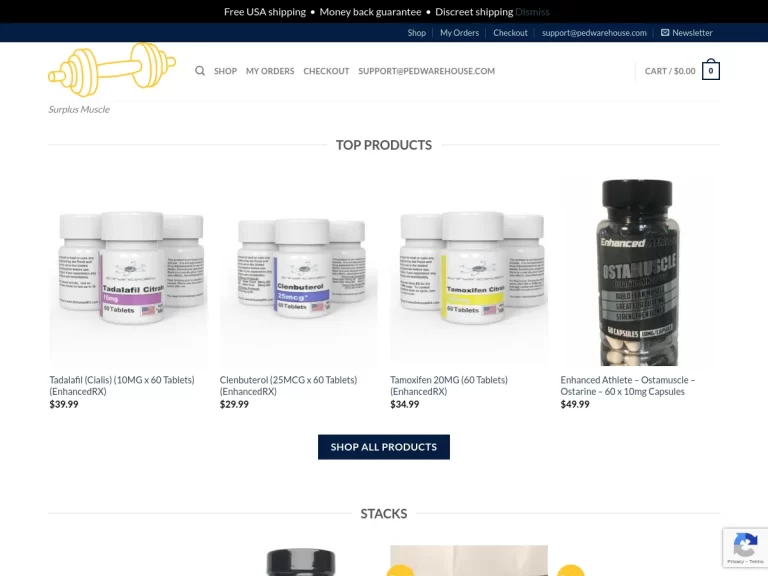Click the Newsletter envelope icon
This screenshot has height=576, width=768.
point(665,33)
